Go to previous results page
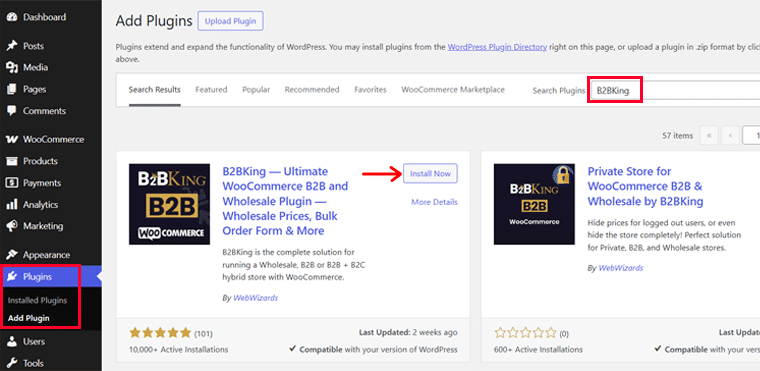 (730, 136)
